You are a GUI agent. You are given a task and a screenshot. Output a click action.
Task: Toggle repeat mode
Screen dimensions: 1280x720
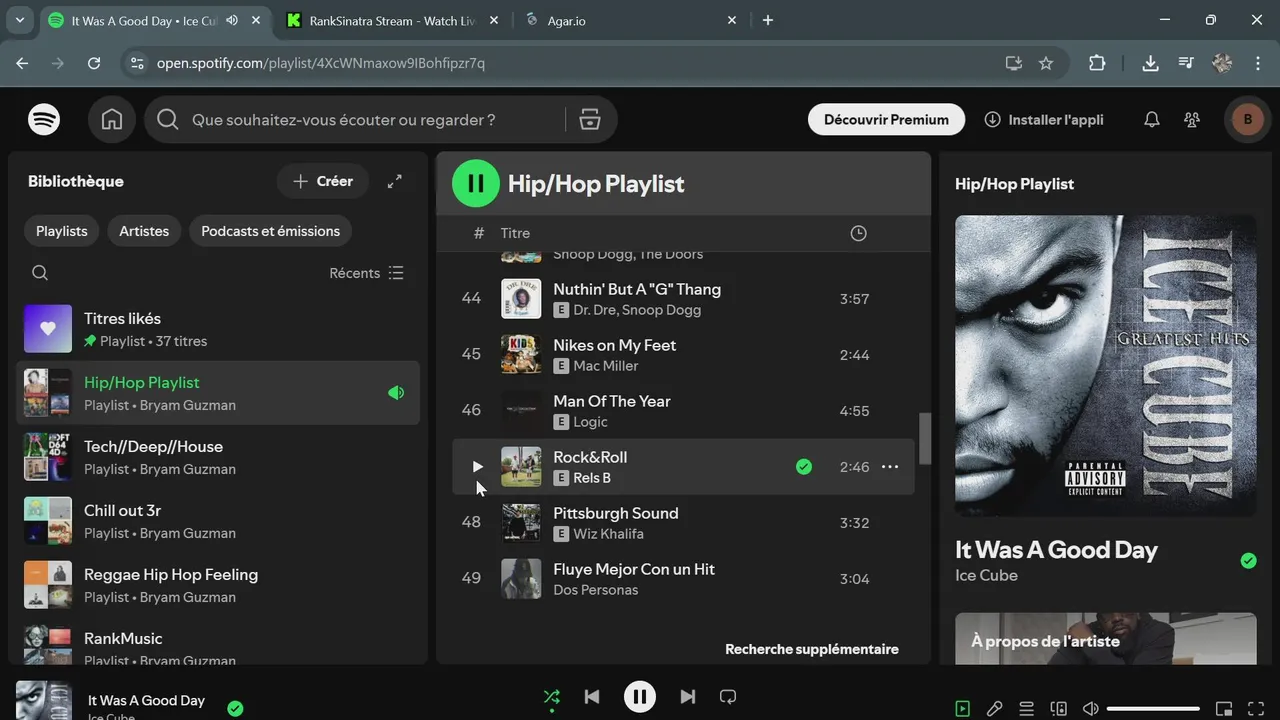tap(728, 697)
